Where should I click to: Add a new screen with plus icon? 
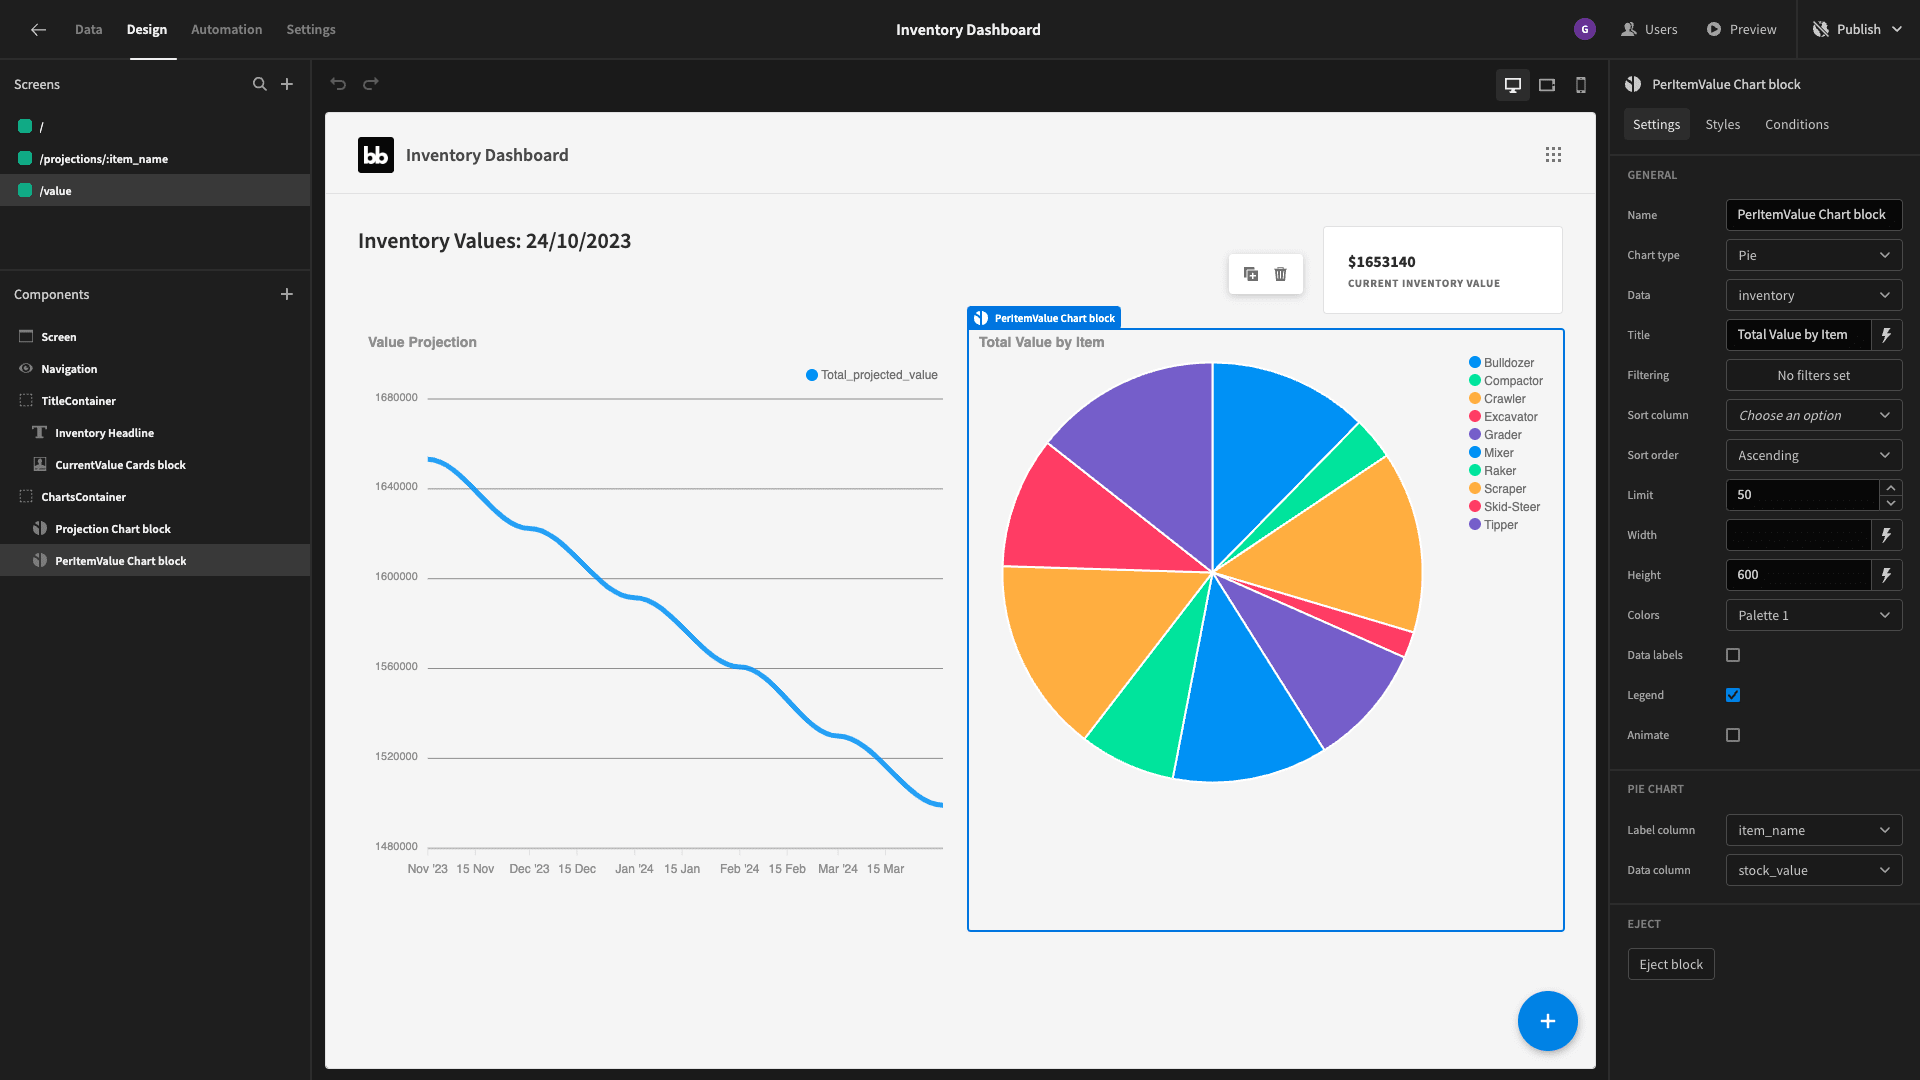(287, 84)
